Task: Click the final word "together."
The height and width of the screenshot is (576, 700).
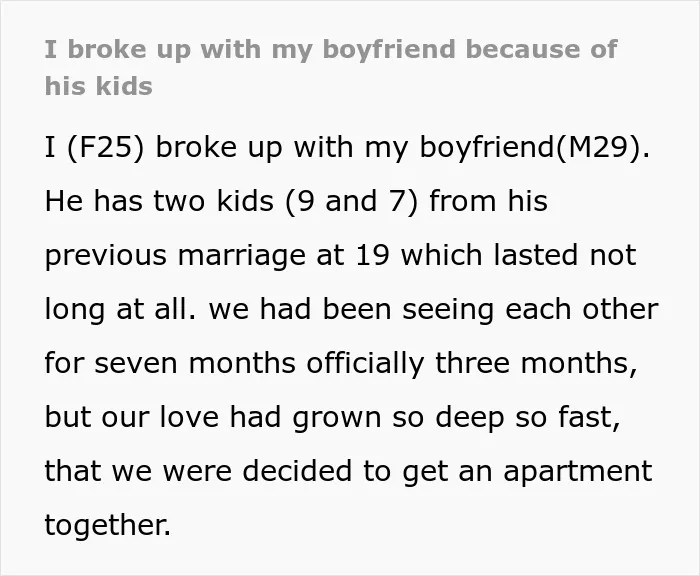Action: coord(108,526)
